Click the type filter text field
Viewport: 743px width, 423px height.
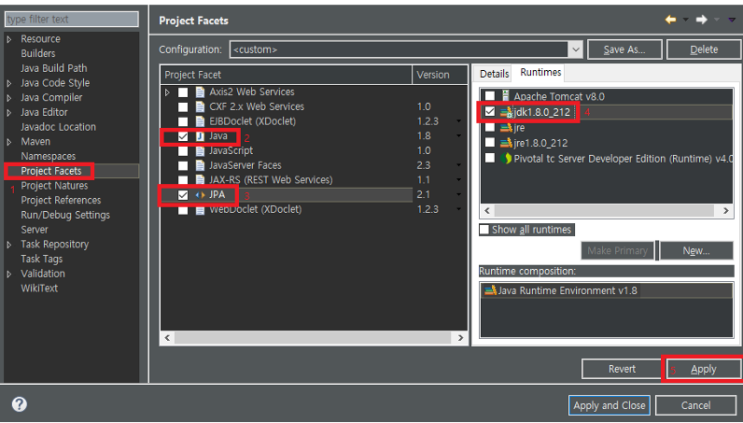pos(72,19)
